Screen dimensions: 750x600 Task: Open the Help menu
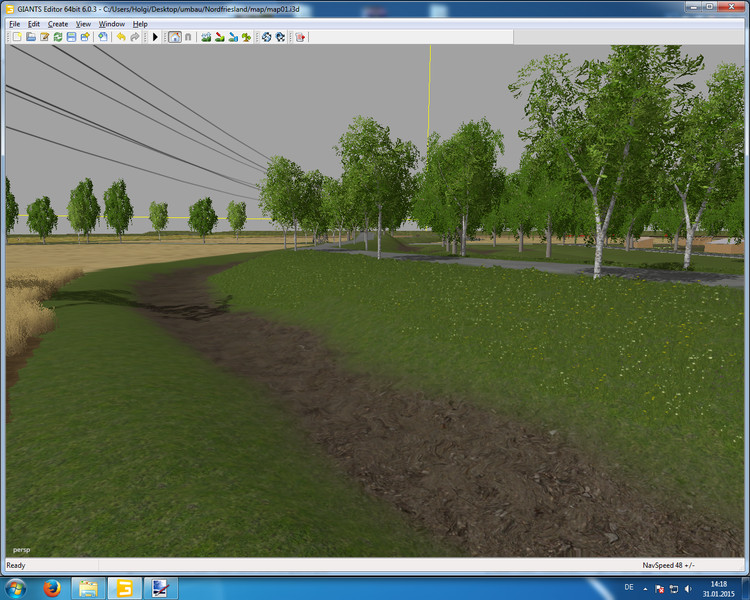click(140, 23)
